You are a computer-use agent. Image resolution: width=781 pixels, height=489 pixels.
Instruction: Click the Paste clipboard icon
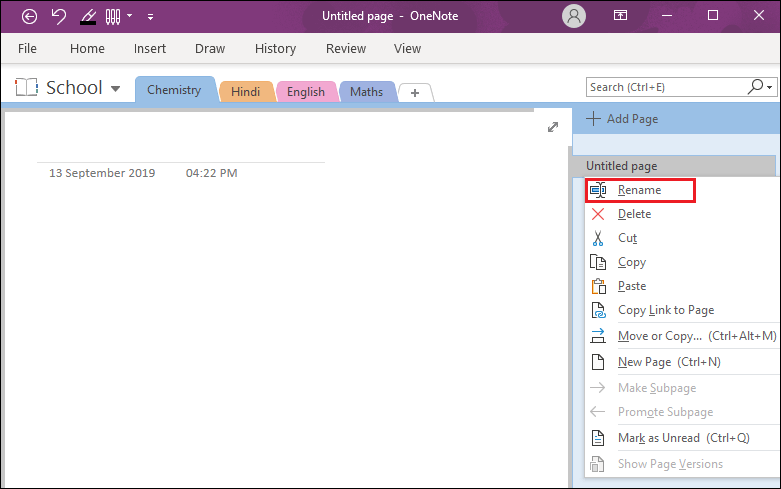[598, 286]
